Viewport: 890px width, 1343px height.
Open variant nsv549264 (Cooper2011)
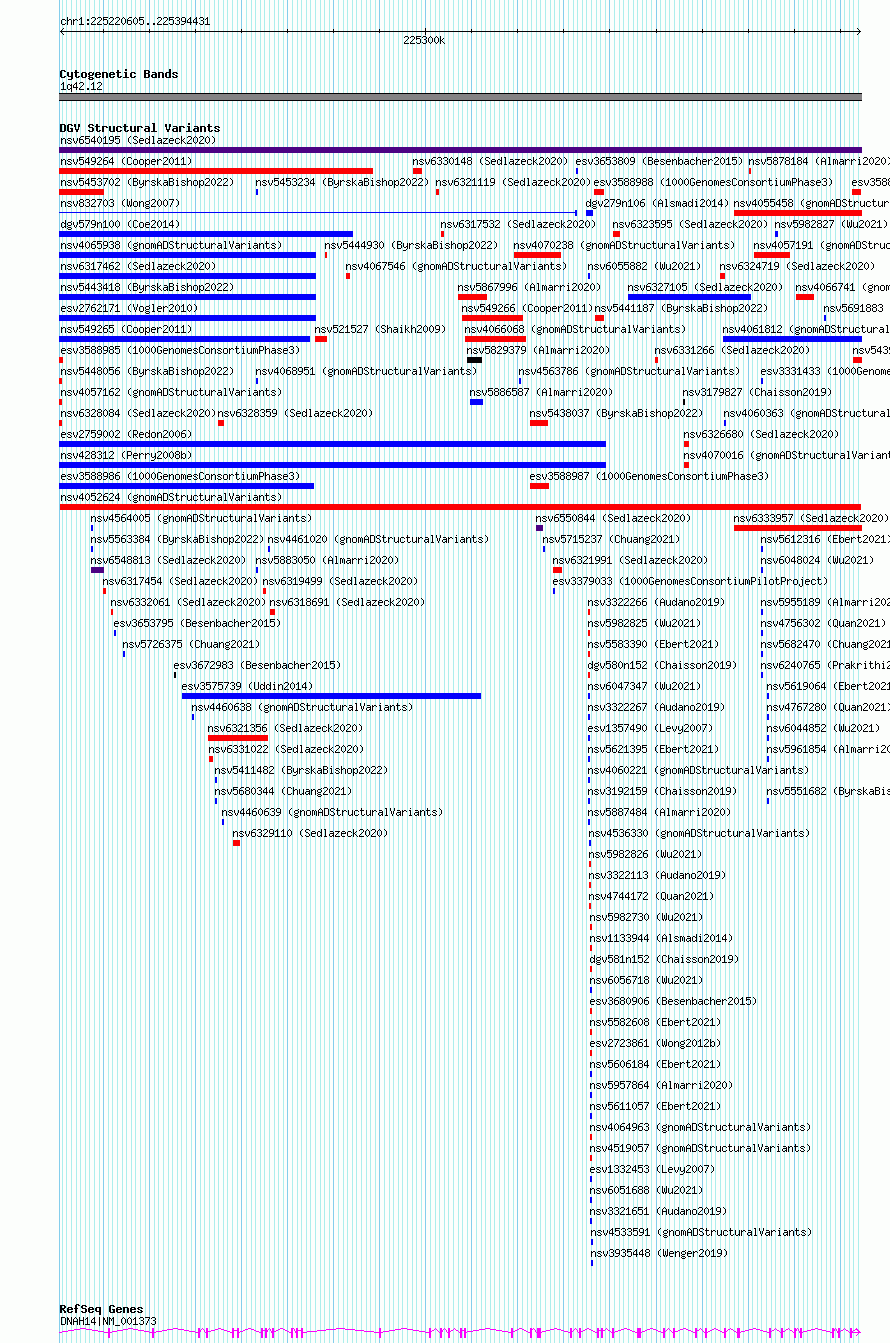[125, 161]
